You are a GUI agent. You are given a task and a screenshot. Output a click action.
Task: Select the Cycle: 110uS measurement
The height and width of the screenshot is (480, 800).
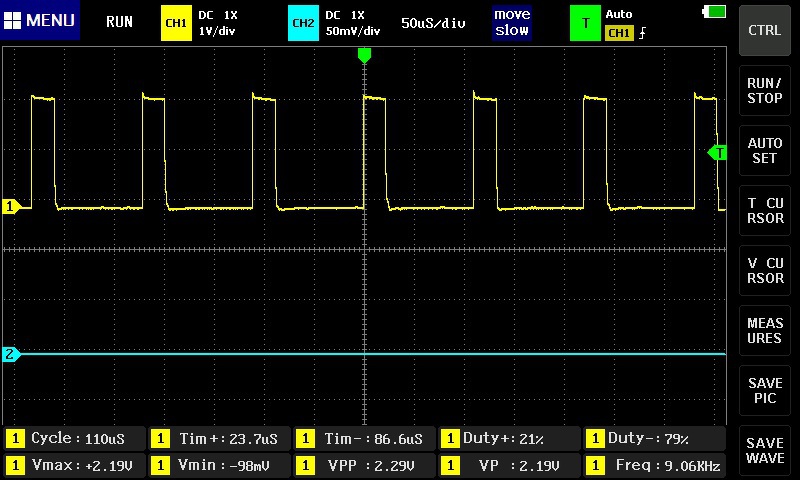(x=74, y=438)
